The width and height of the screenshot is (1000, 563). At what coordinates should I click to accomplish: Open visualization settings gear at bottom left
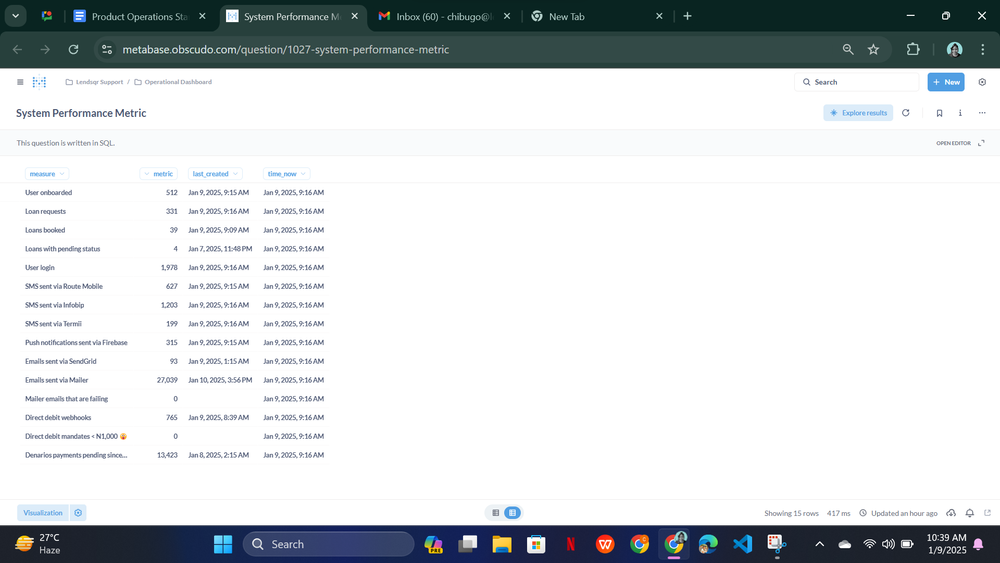coord(78,513)
